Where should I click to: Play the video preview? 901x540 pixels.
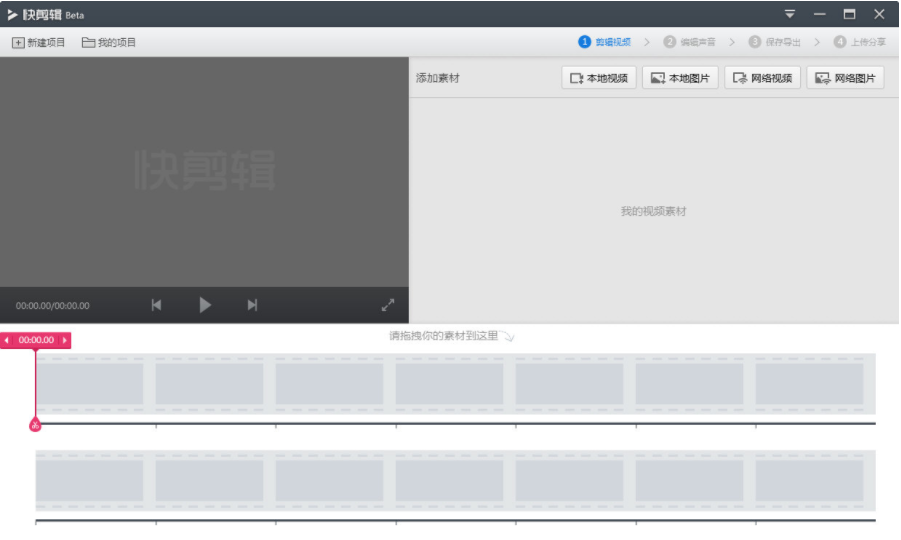click(x=205, y=305)
